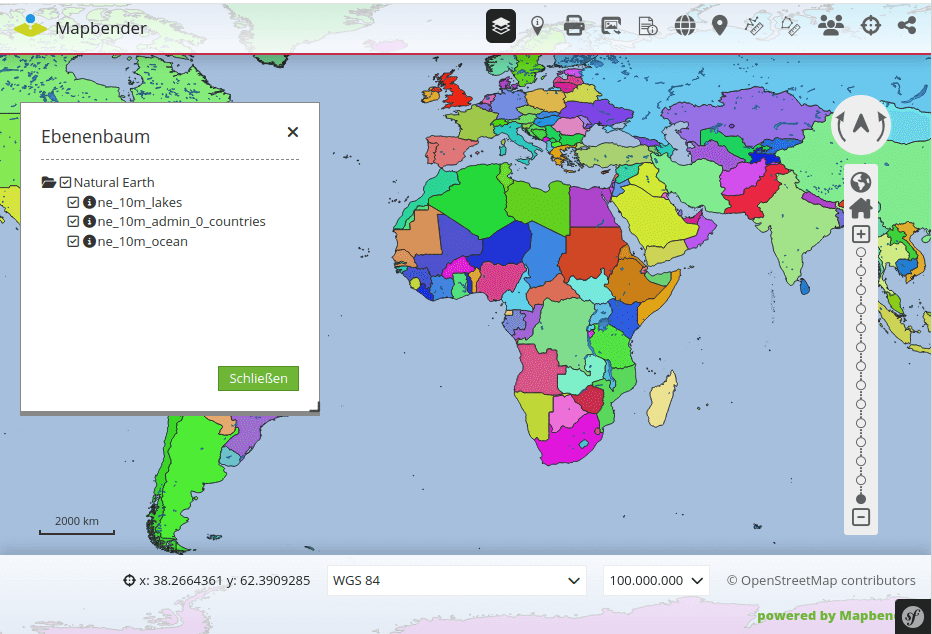Collapse the Natural Earth folder
This screenshot has height=634, width=932.
tap(48, 181)
